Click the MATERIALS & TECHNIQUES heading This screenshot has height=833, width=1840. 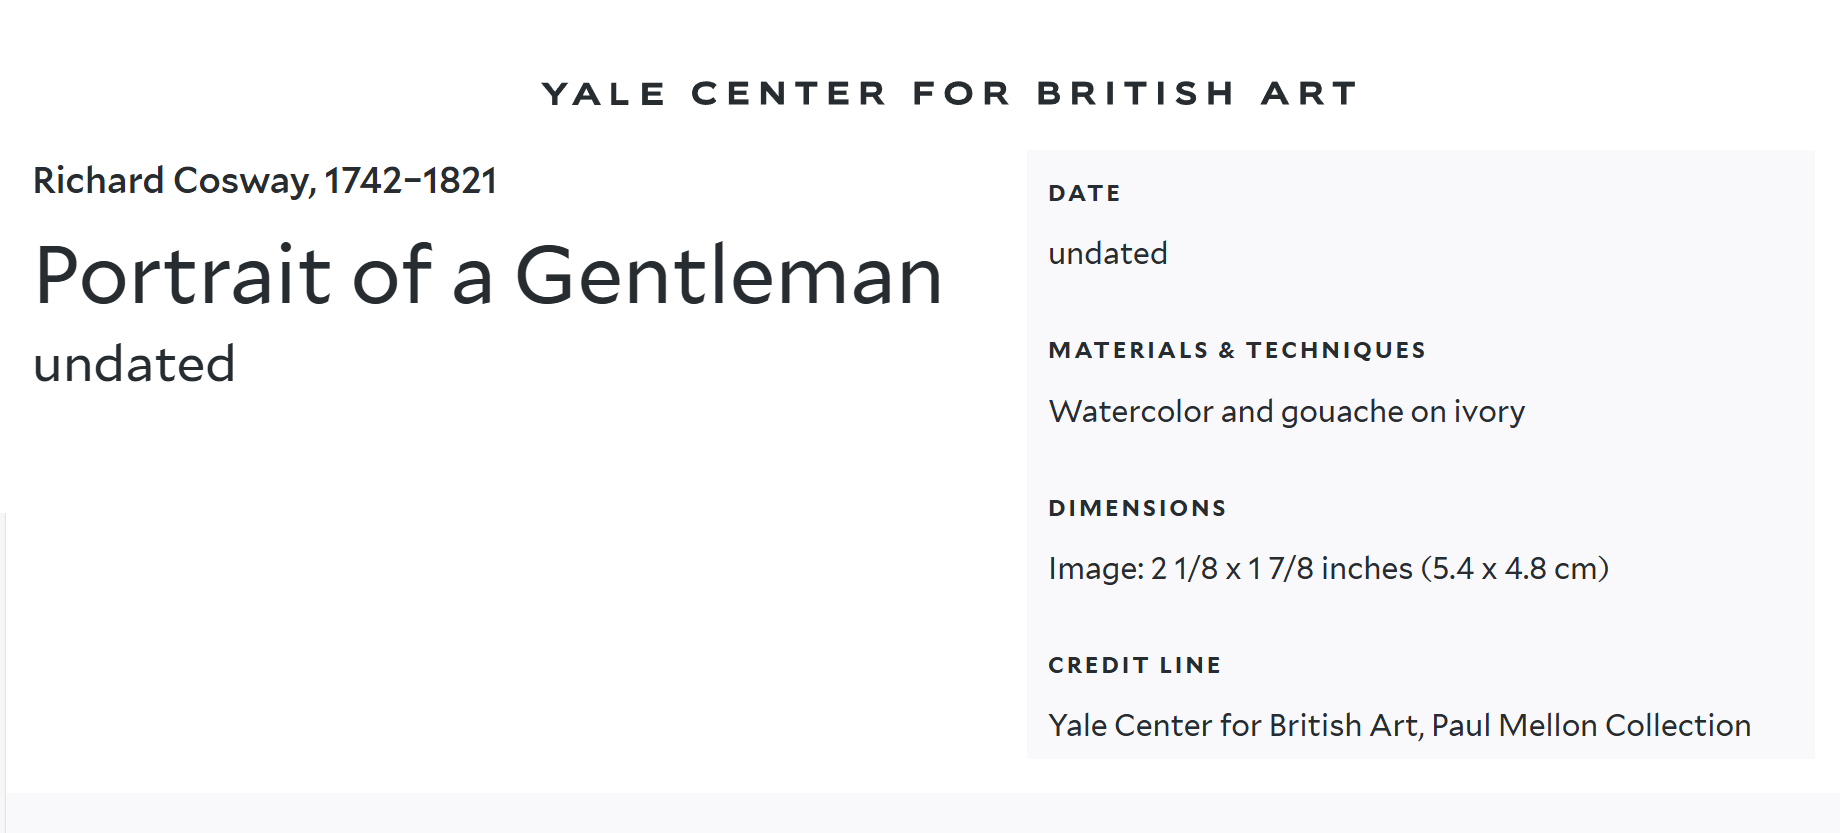pos(1236,350)
